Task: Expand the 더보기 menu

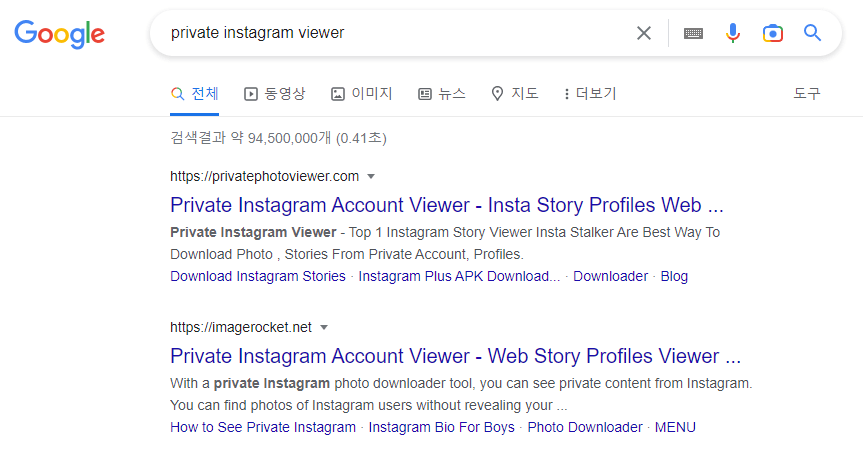Action: pos(590,94)
